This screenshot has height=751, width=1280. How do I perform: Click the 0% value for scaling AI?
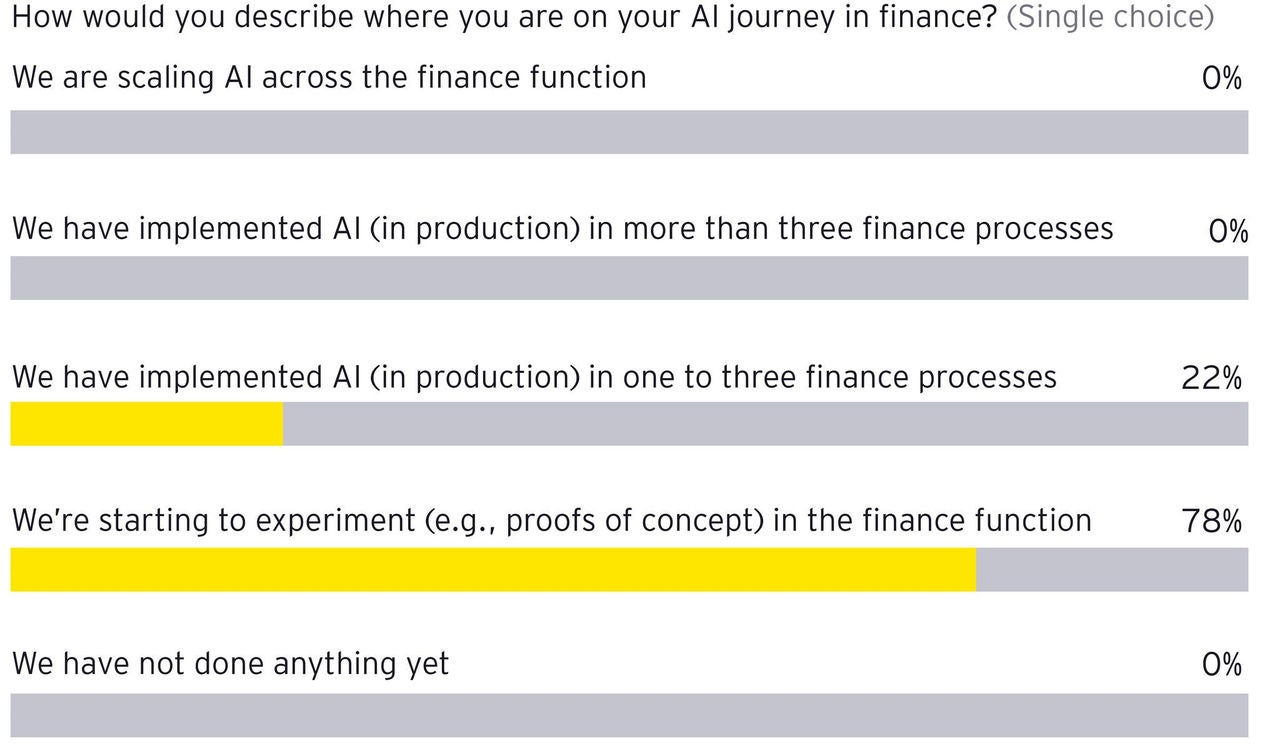1222,78
